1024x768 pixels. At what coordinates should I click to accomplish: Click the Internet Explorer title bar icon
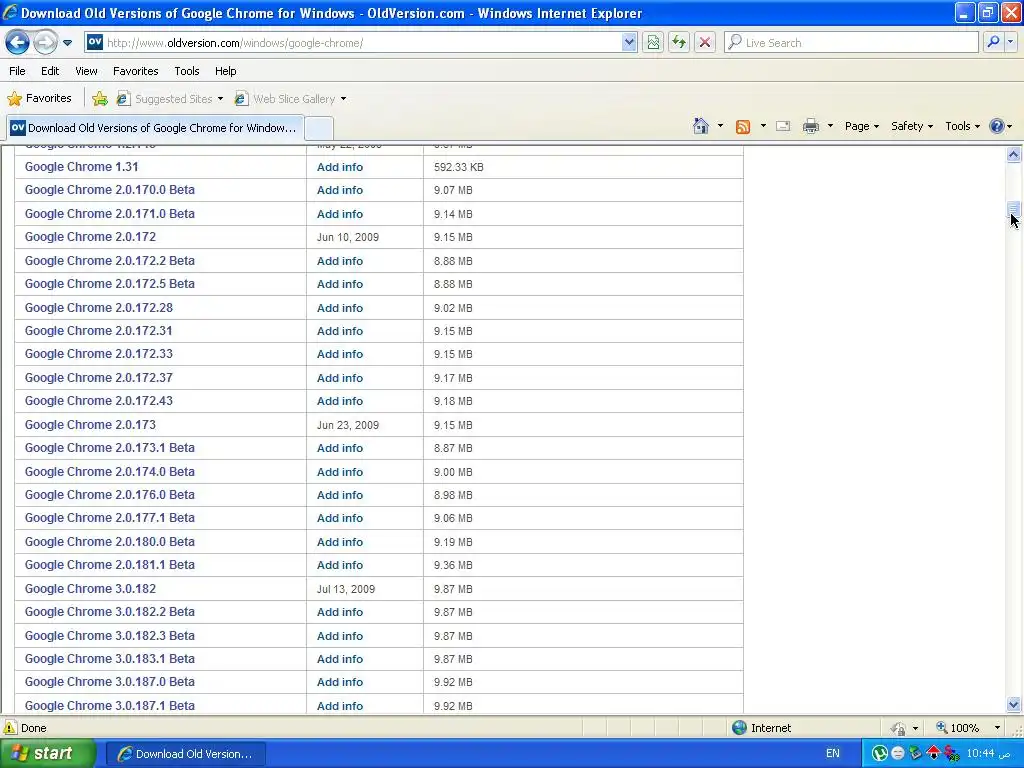tap(10, 12)
